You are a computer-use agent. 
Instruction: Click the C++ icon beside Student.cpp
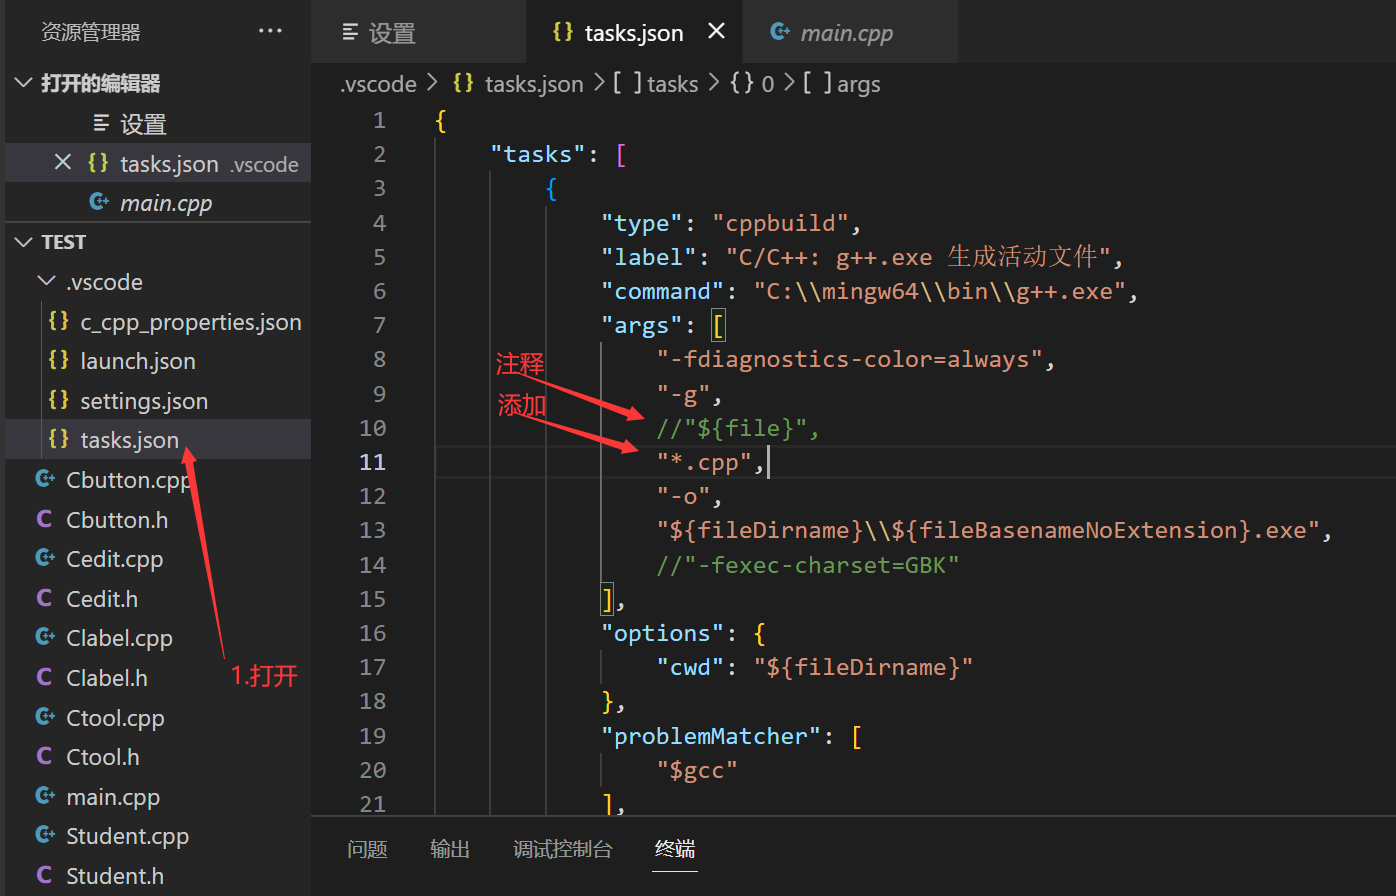click(43, 836)
